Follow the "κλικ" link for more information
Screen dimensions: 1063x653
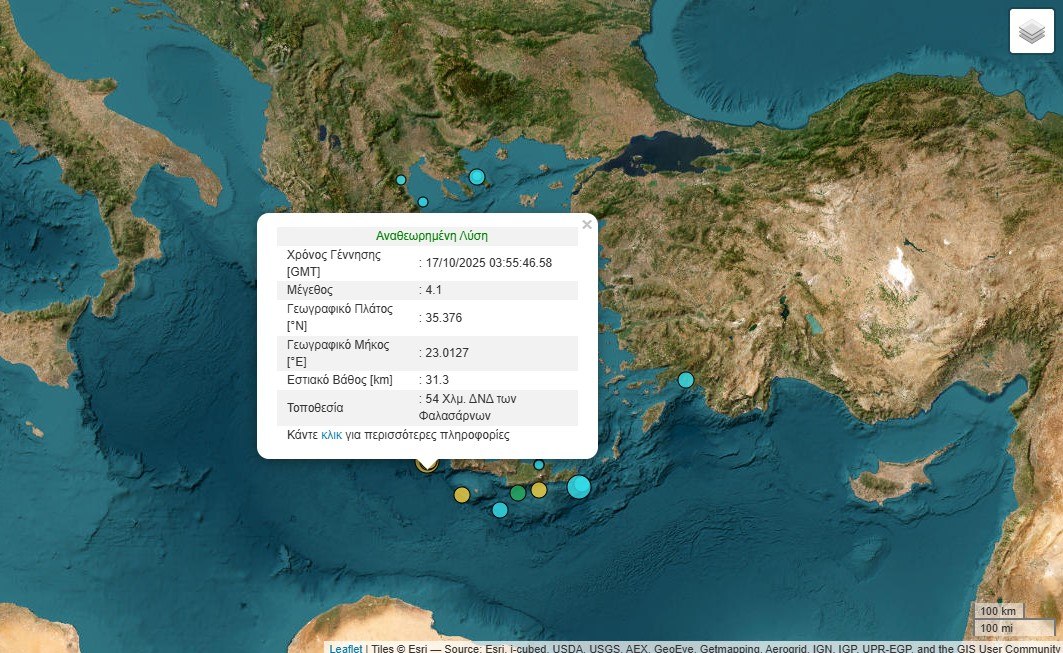331,436
